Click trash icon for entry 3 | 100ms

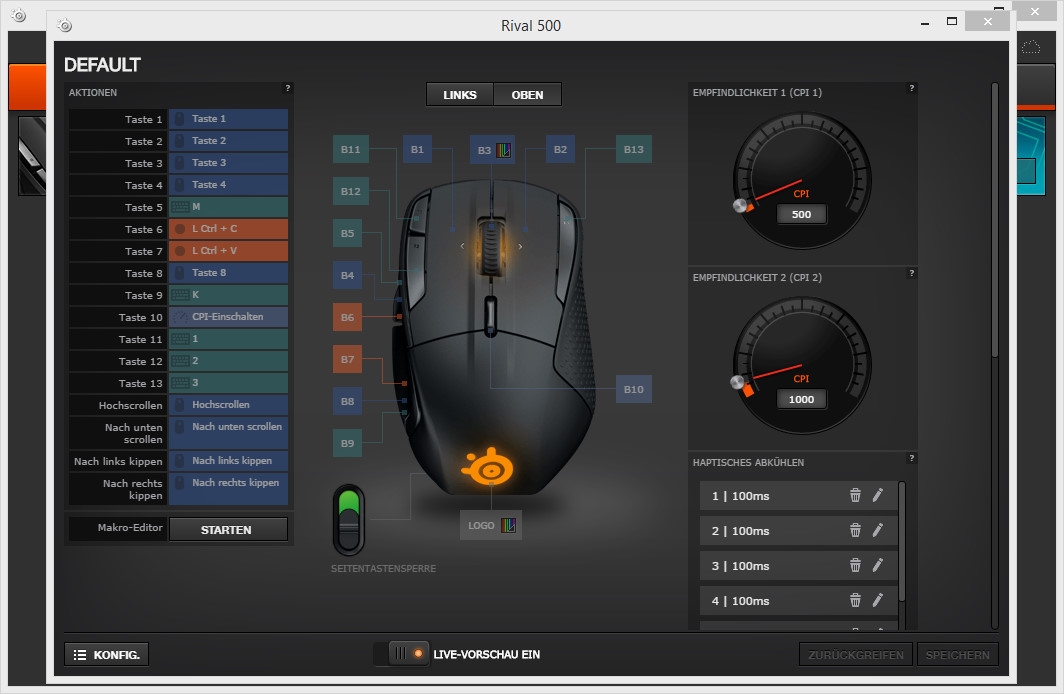(855, 565)
